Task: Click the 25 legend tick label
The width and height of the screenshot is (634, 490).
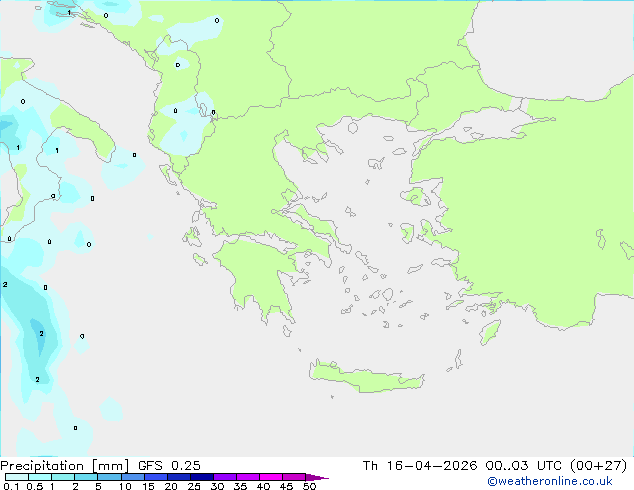Action: coord(194,486)
